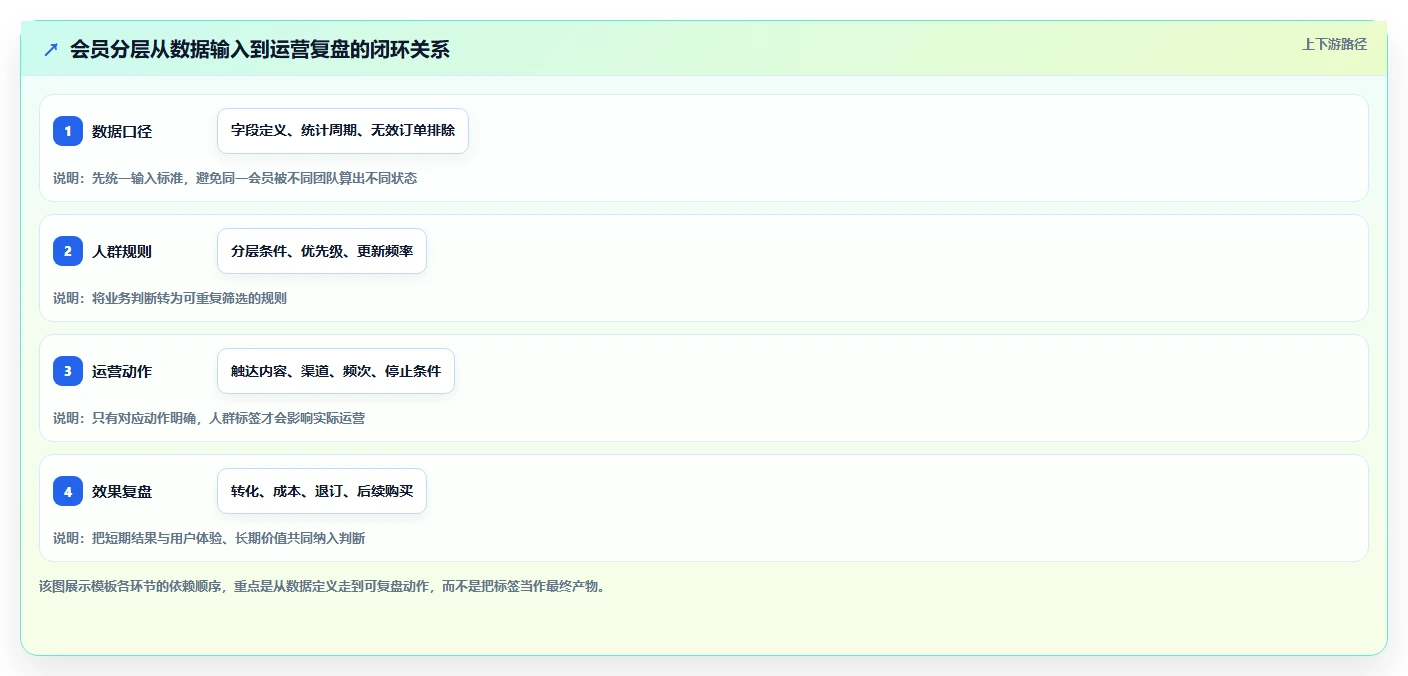Viewport: 1408px width, 676px height.
Task: Click the step number 4 badge
Action: click(x=68, y=491)
